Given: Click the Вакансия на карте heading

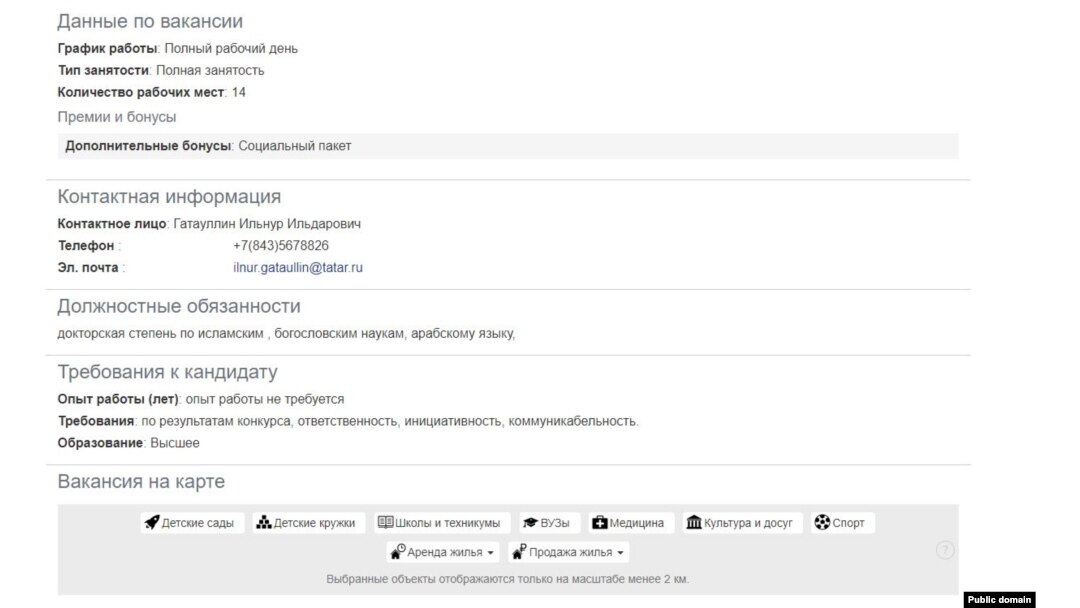Looking at the screenshot, I should [141, 481].
